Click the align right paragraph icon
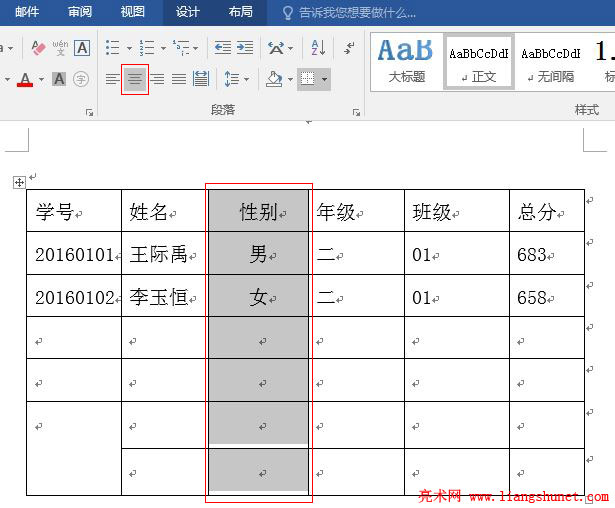 [157, 79]
